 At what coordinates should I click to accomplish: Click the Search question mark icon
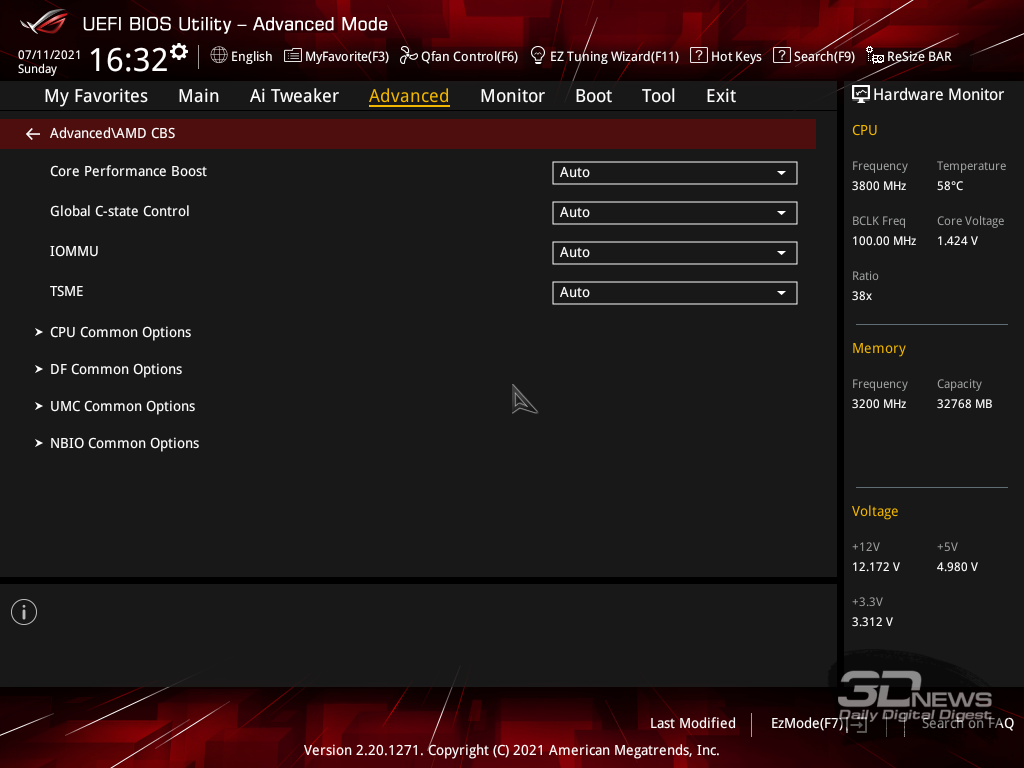click(x=781, y=56)
